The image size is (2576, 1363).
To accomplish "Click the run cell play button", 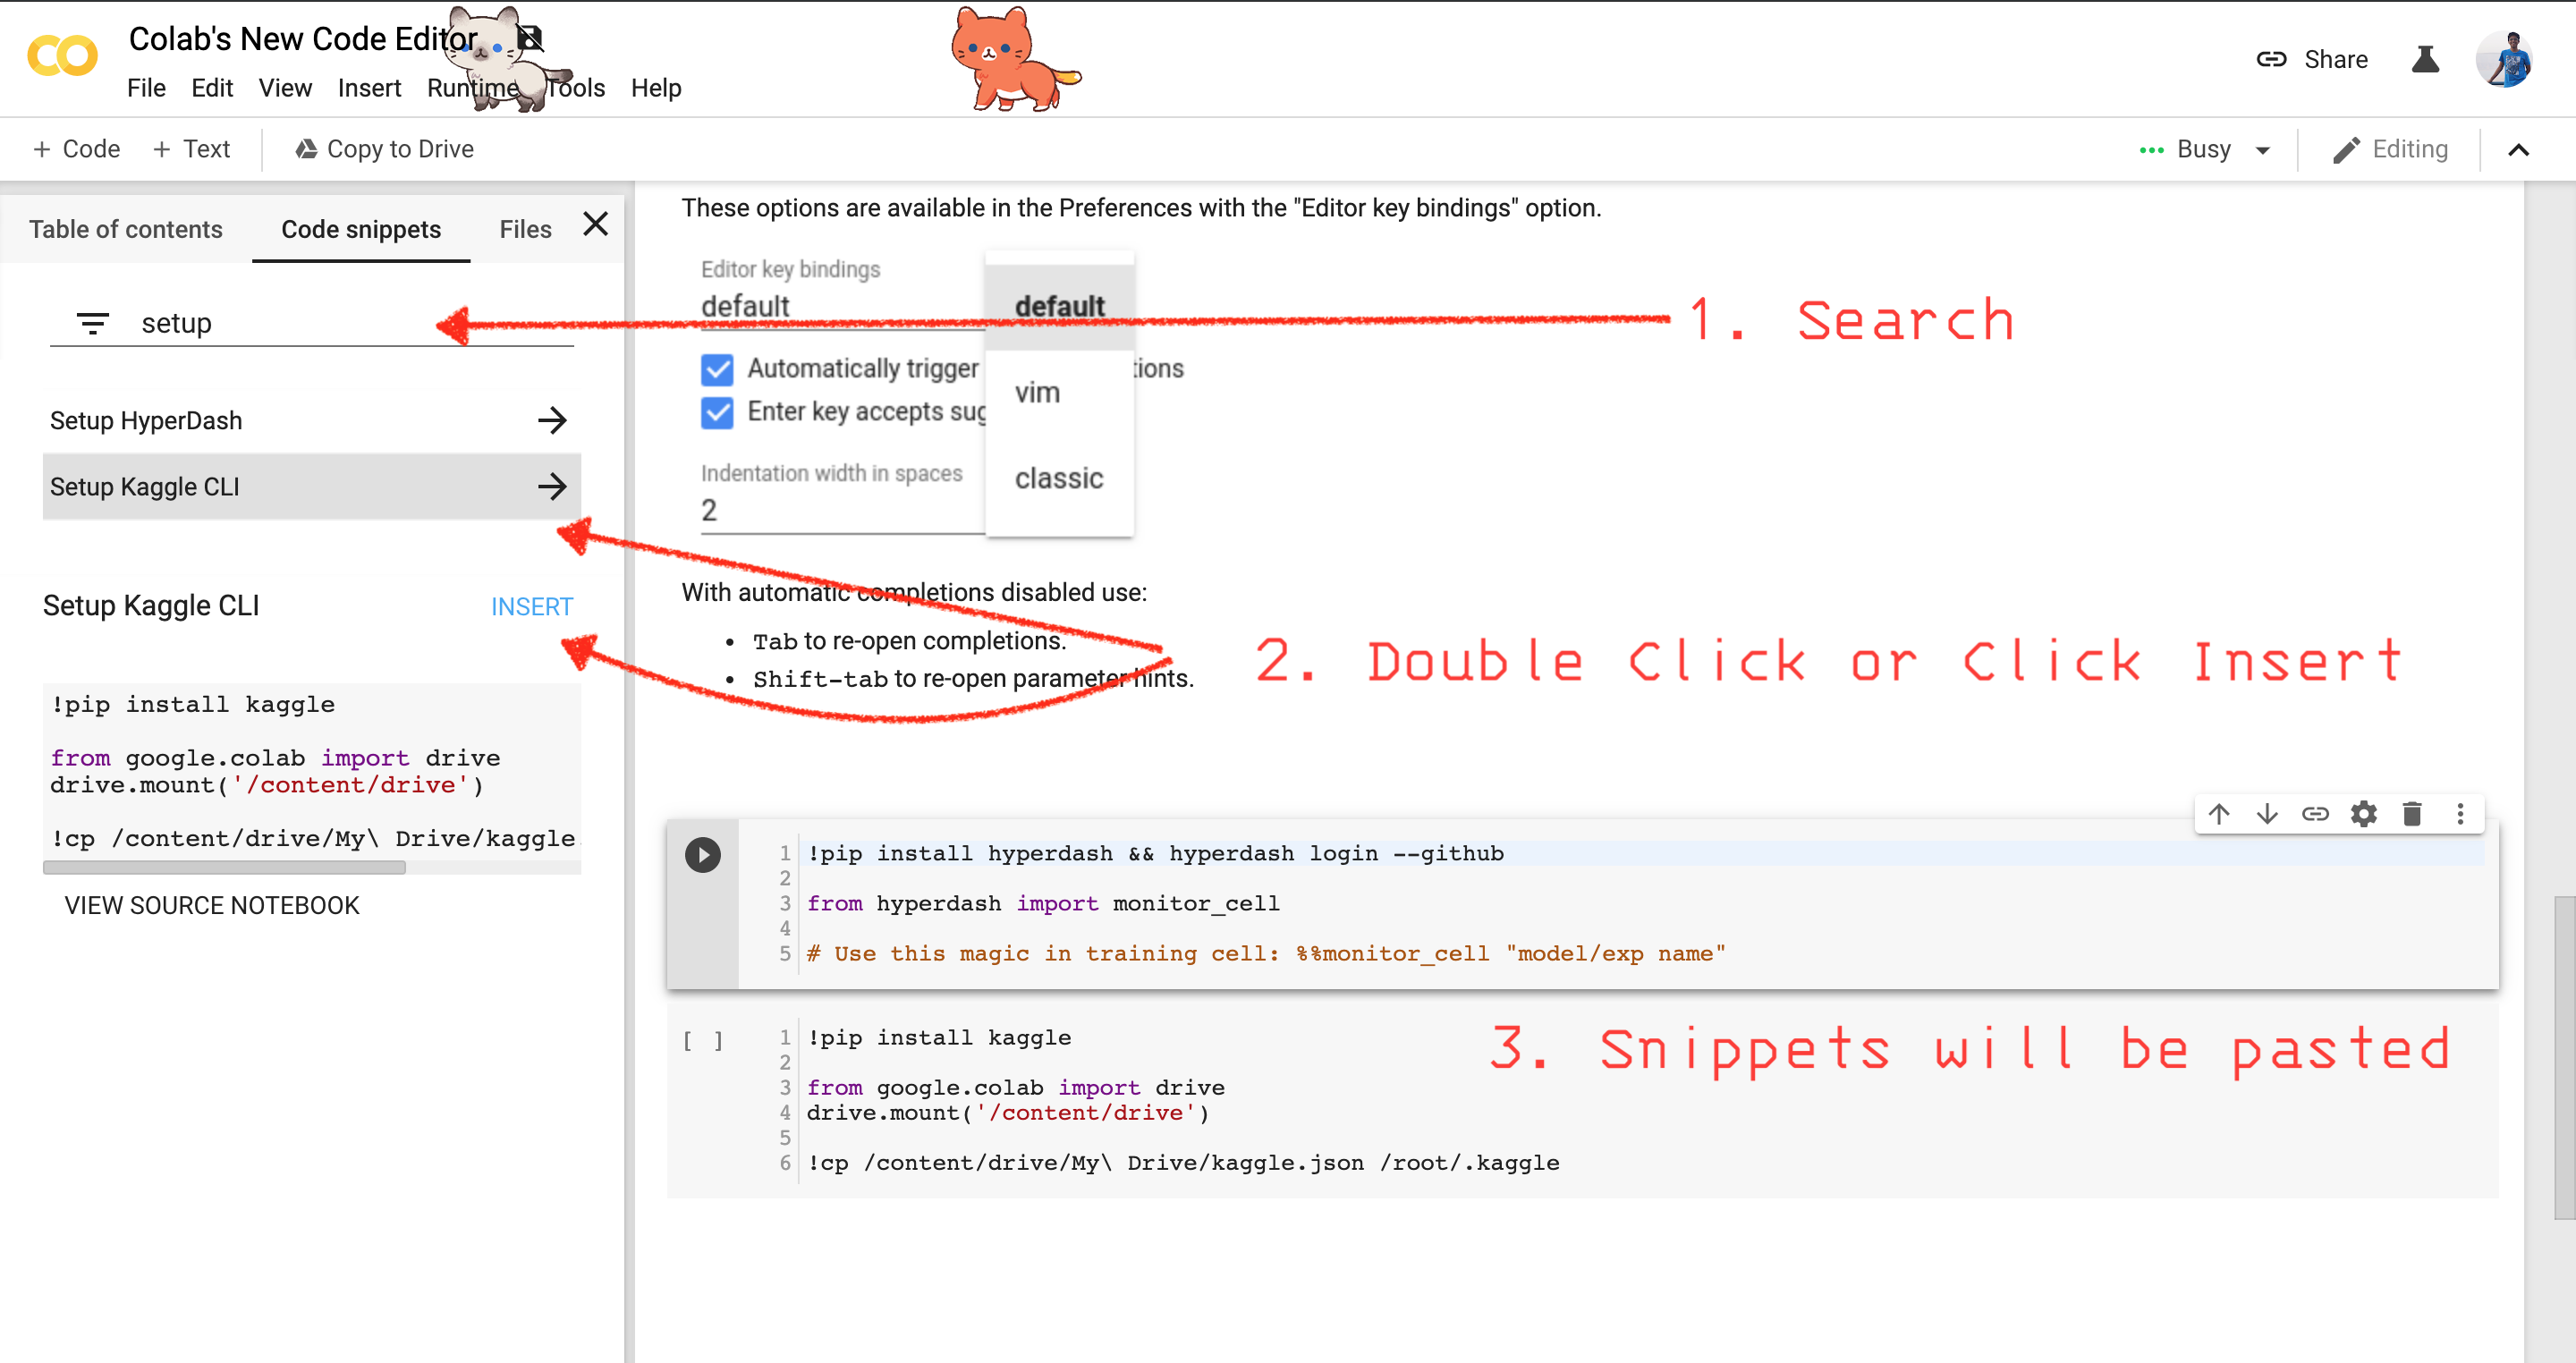I will pyautogui.click(x=702, y=855).
